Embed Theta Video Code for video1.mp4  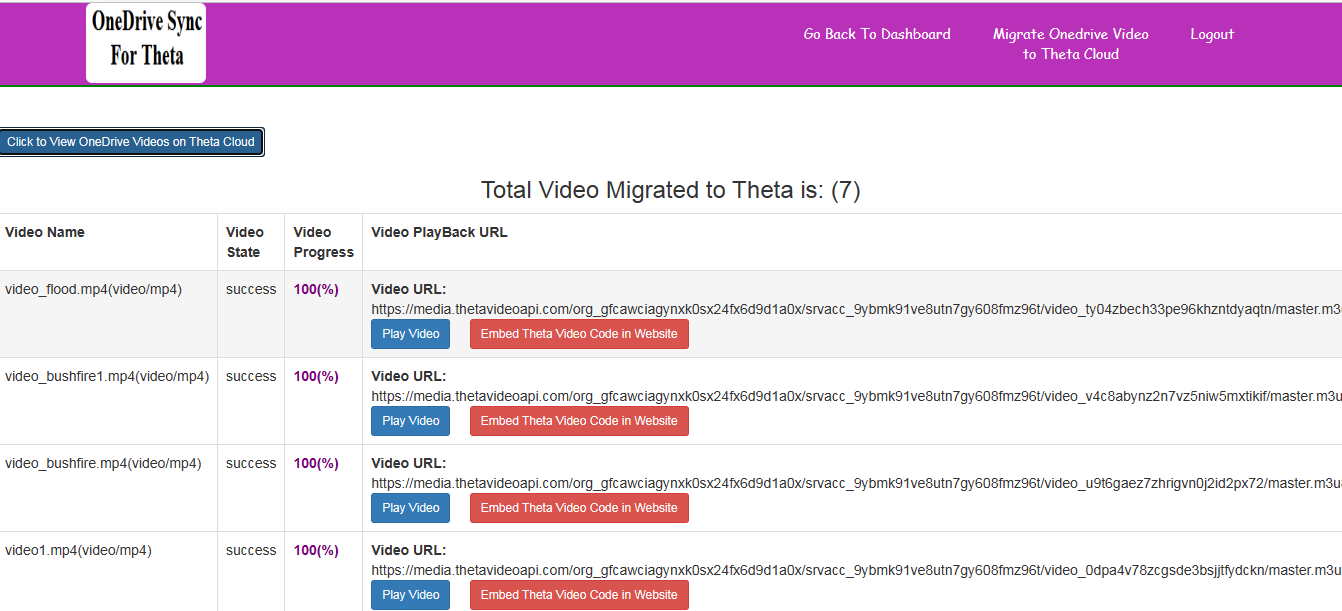pos(579,595)
